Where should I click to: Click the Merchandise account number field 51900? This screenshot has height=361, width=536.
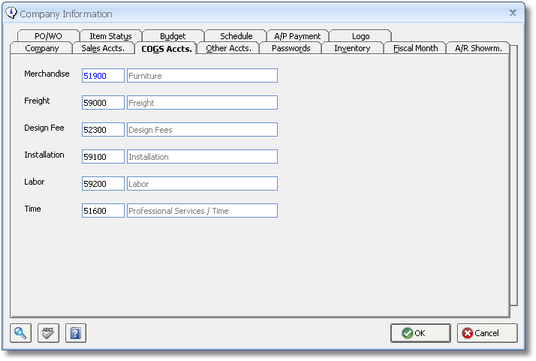(x=103, y=76)
